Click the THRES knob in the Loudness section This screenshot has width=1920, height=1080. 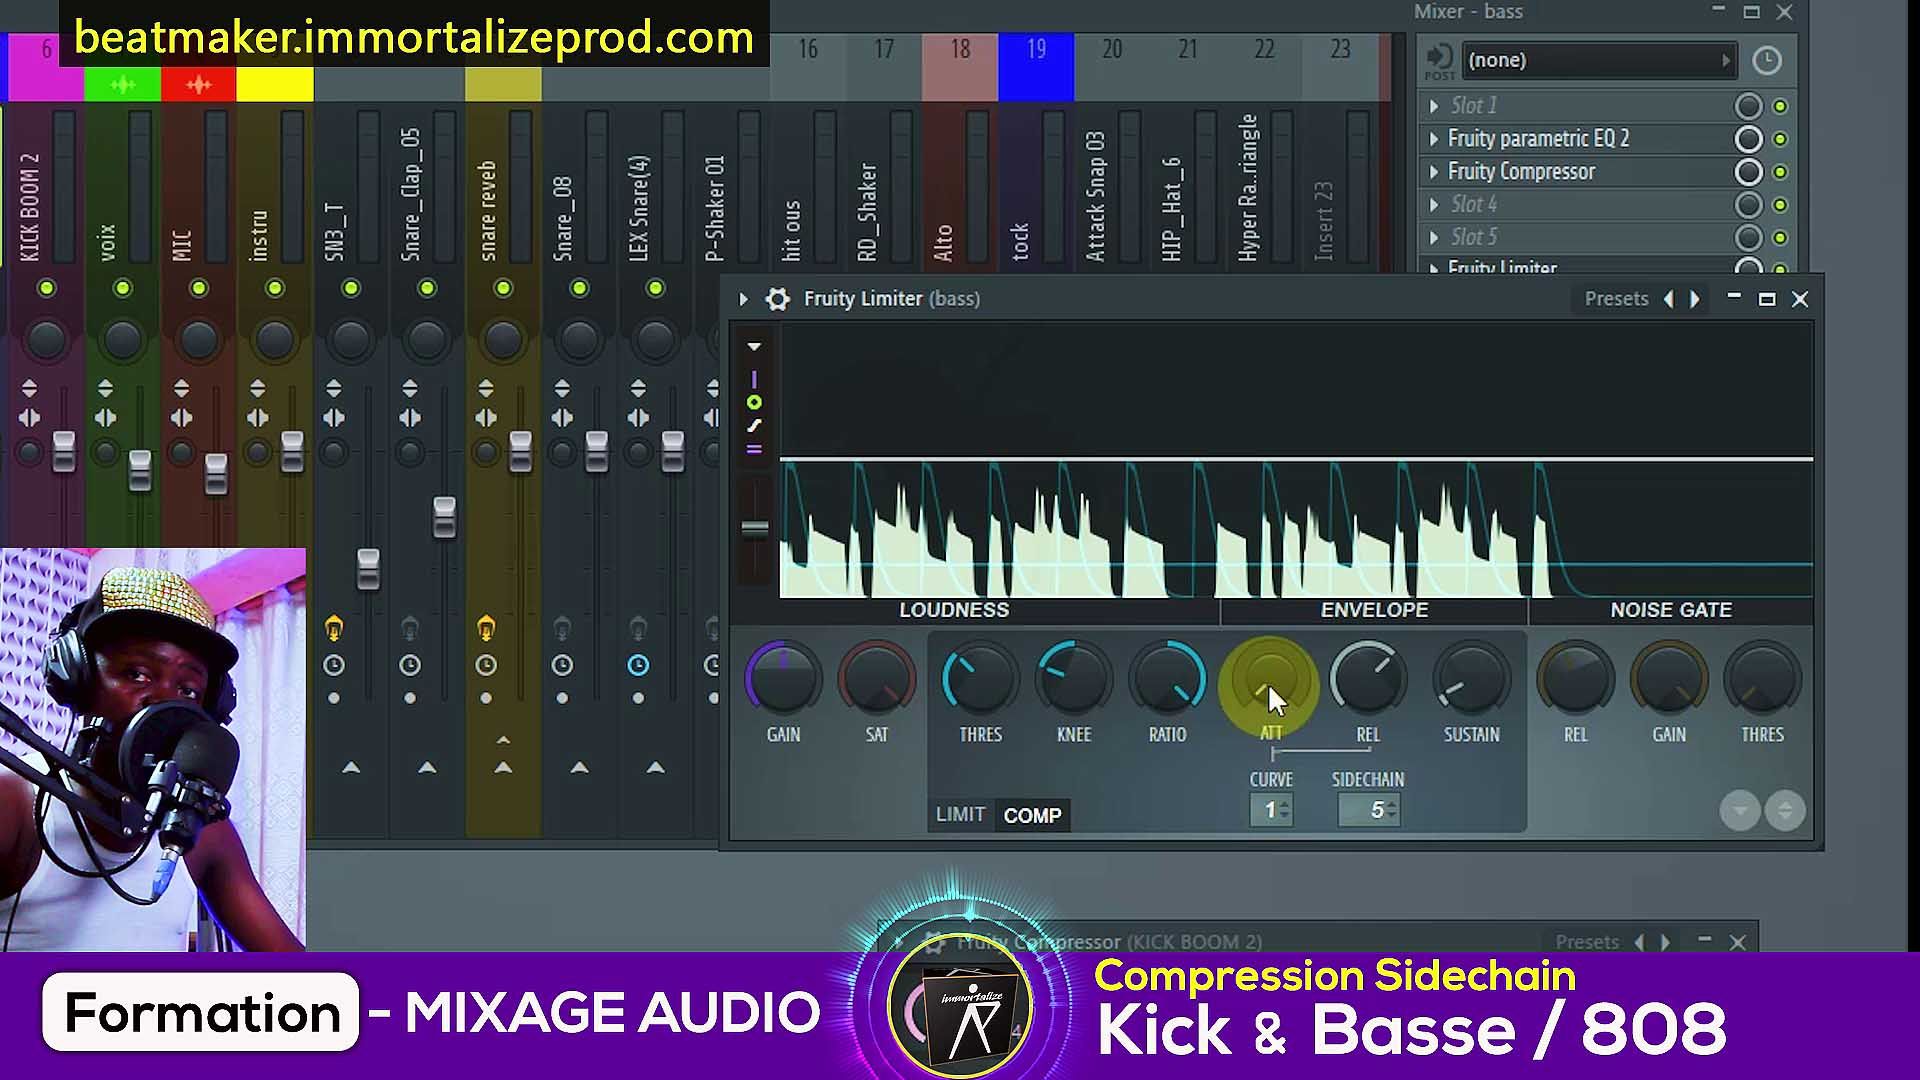tap(980, 680)
